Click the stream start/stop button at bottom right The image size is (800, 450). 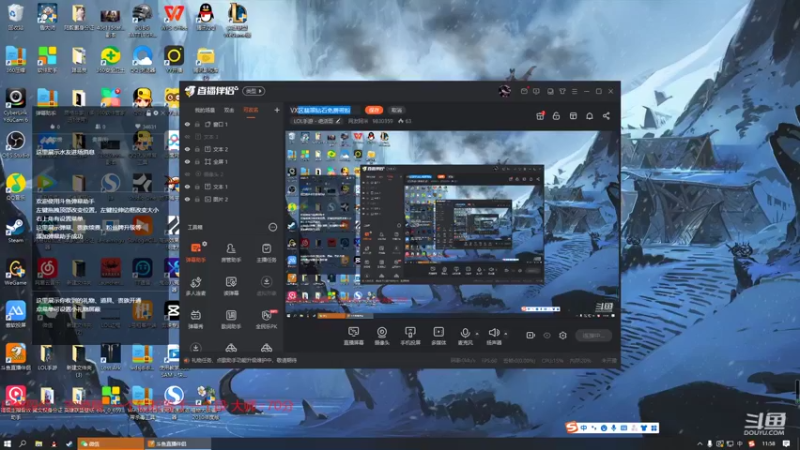593,335
